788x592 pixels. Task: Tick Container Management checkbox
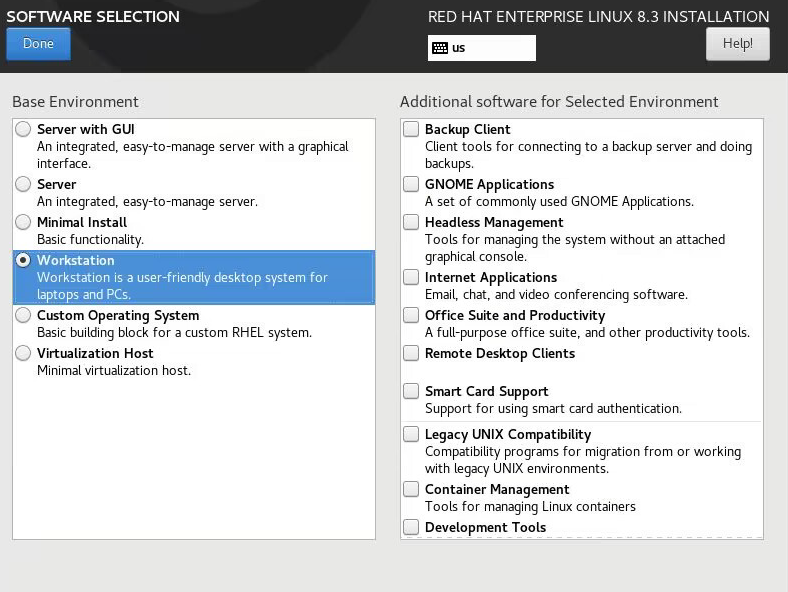[x=411, y=489]
